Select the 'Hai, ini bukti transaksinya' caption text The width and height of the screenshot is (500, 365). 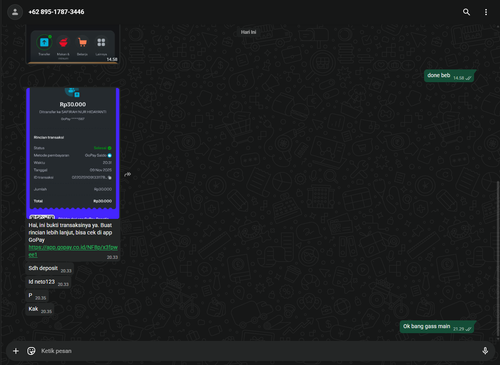point(70,233)
